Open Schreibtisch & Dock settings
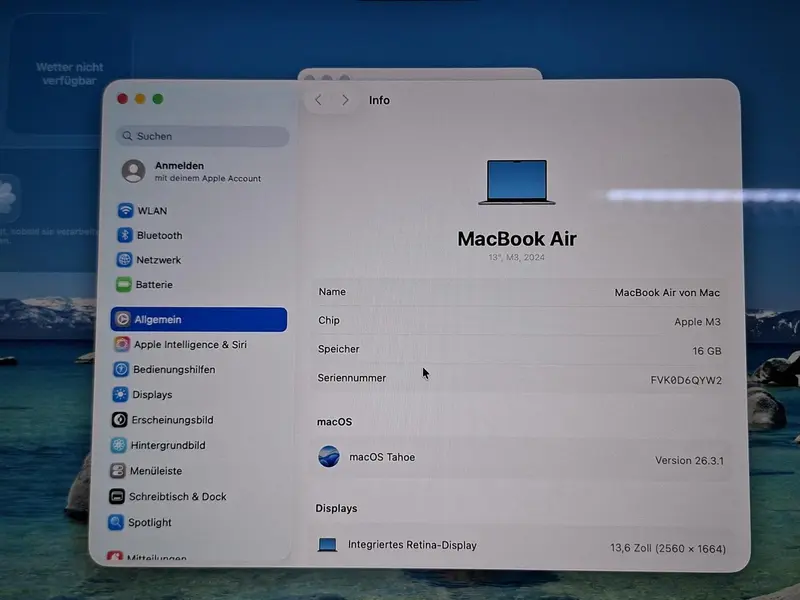800x600 pixels. coord(195,496)
